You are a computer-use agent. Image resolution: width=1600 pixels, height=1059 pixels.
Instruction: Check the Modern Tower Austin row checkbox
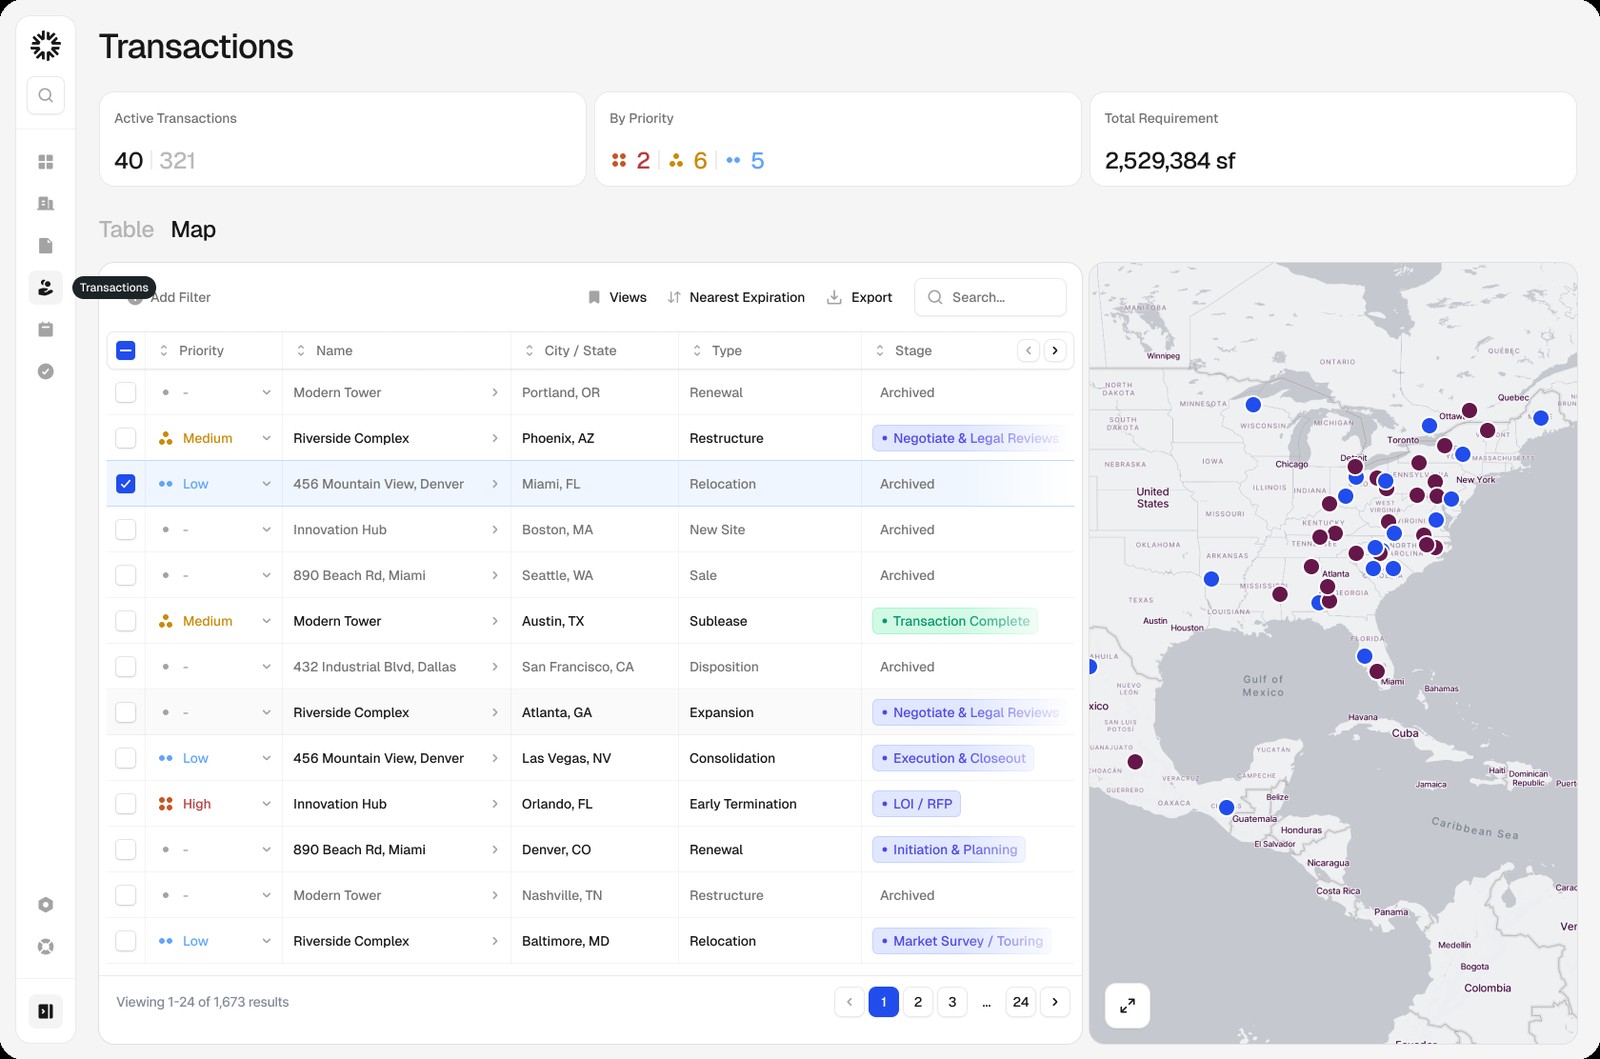[126, 621]
